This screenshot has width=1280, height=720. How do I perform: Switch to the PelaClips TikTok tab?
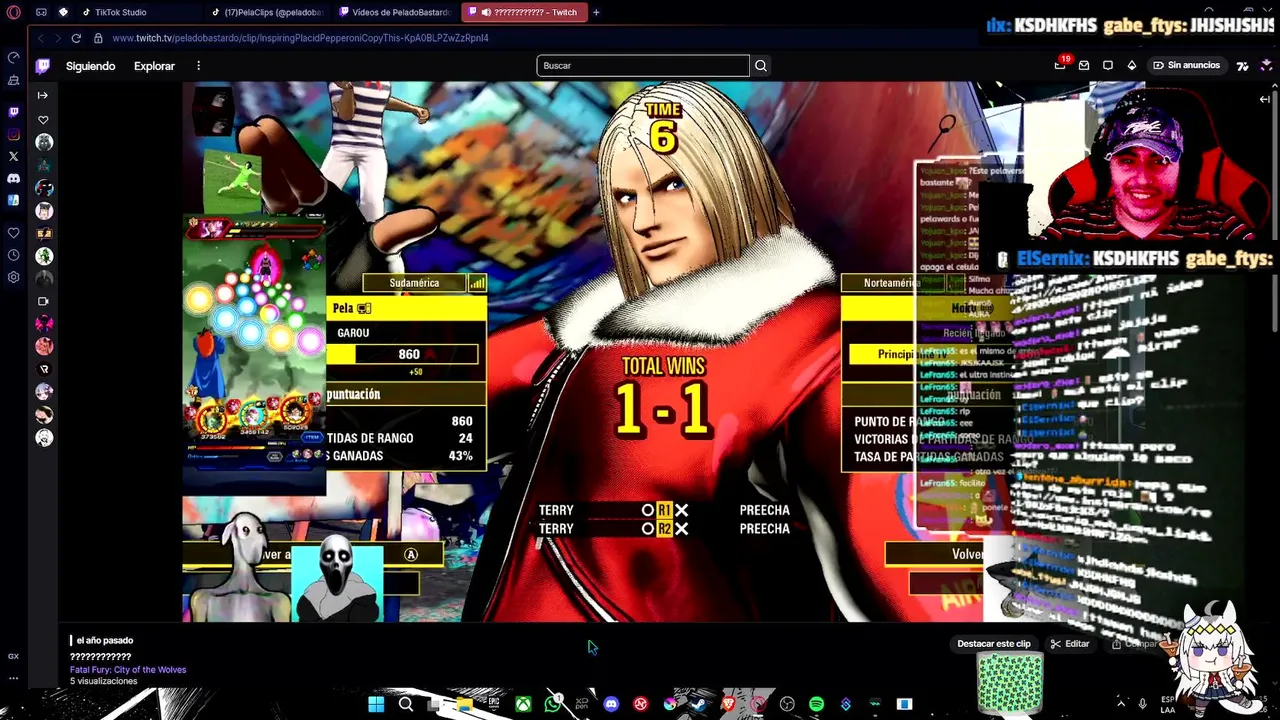click(x=267, y=12)
